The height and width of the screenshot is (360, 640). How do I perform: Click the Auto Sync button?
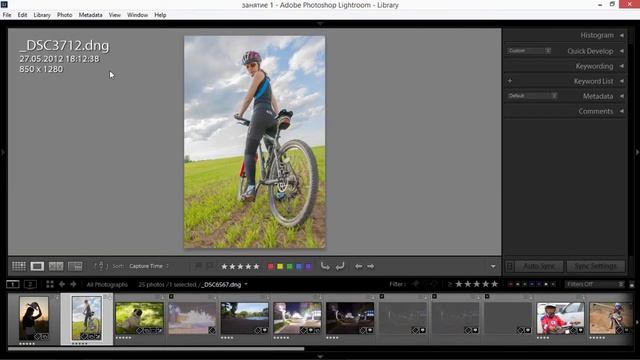click(x=538, y=266)
